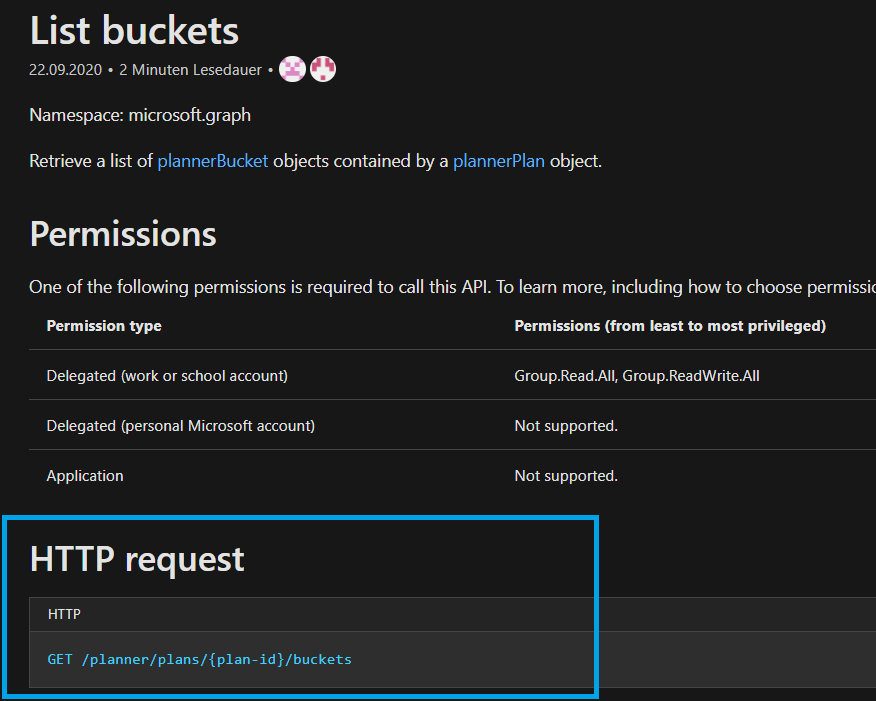
Task: Select the Application permission type cell
Action: (x=85, y=476)
